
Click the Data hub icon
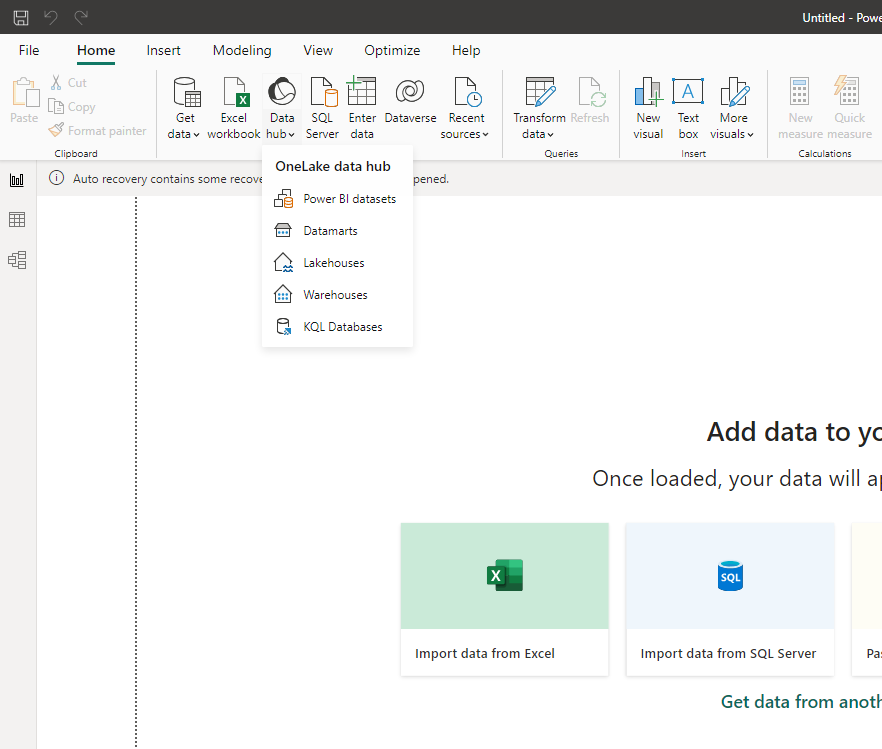[x=281, y=92]
